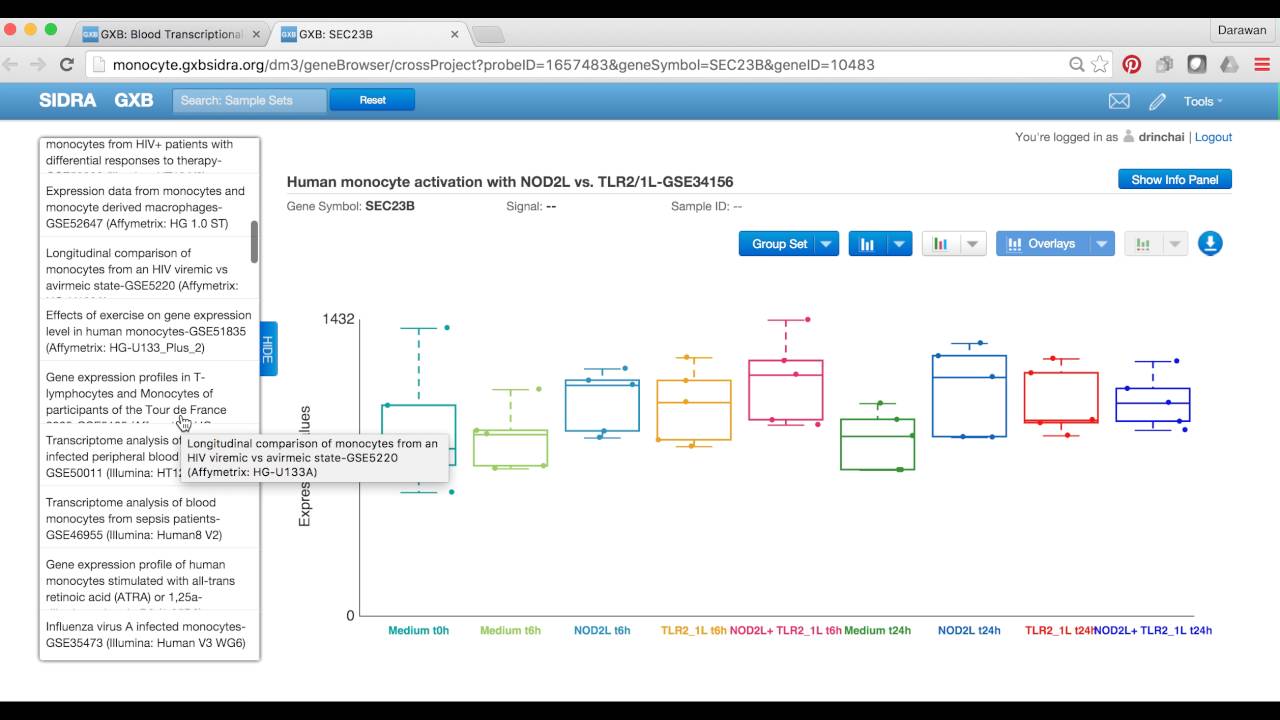Image resolution: width=1280 pixels, height=720 pixels.
Task: Click the GXB header link
Action: tap(133, 100)
